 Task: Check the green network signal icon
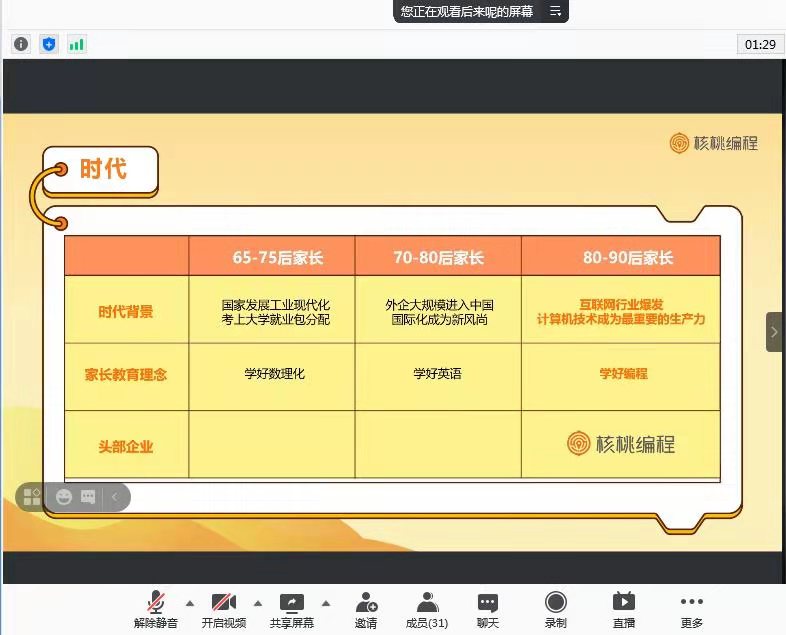77,44
